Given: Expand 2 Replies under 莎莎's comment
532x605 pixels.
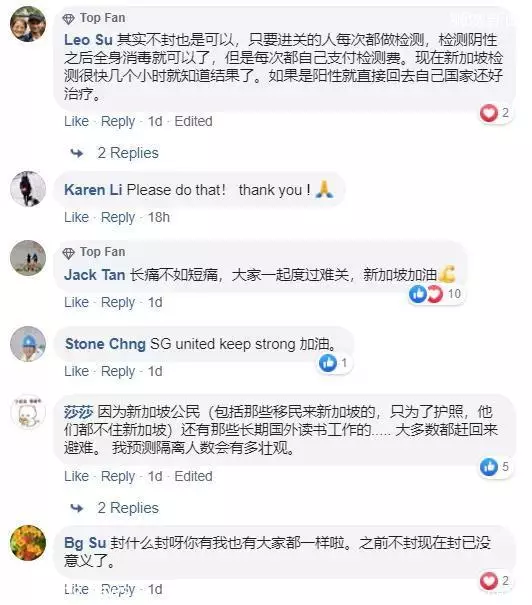Looking at the screenshot, I should click(128, 508).
